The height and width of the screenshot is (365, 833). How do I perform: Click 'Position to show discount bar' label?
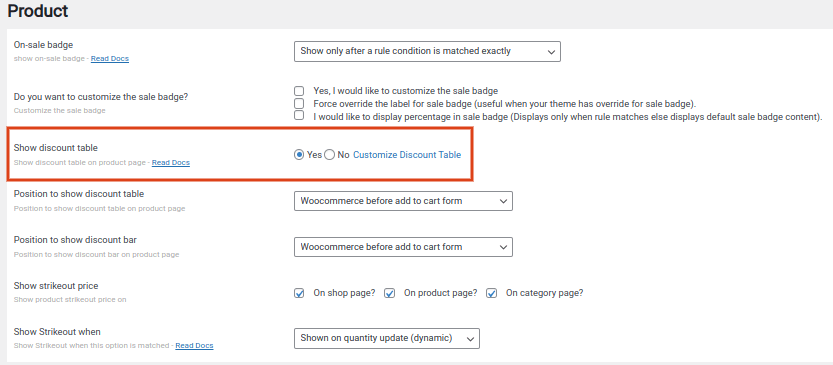[75, 240]
